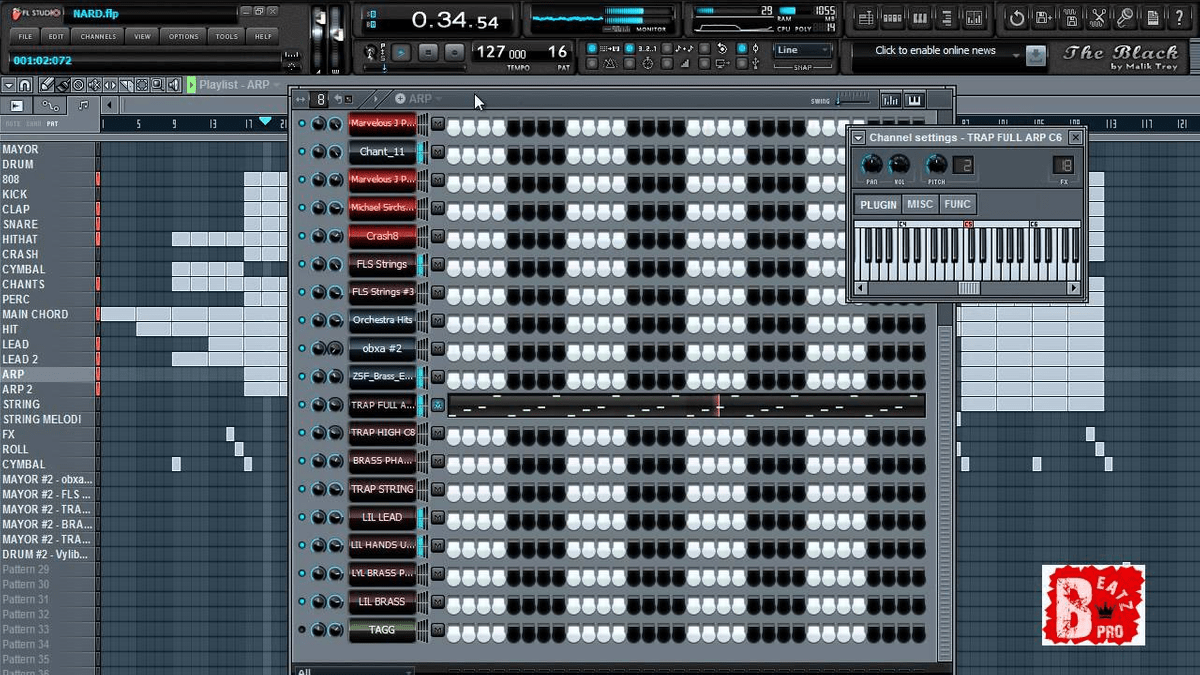Toggle loop recording LED
Image resolution: width=1200 pixels, height=675 pixels.
tap(704, 49)
